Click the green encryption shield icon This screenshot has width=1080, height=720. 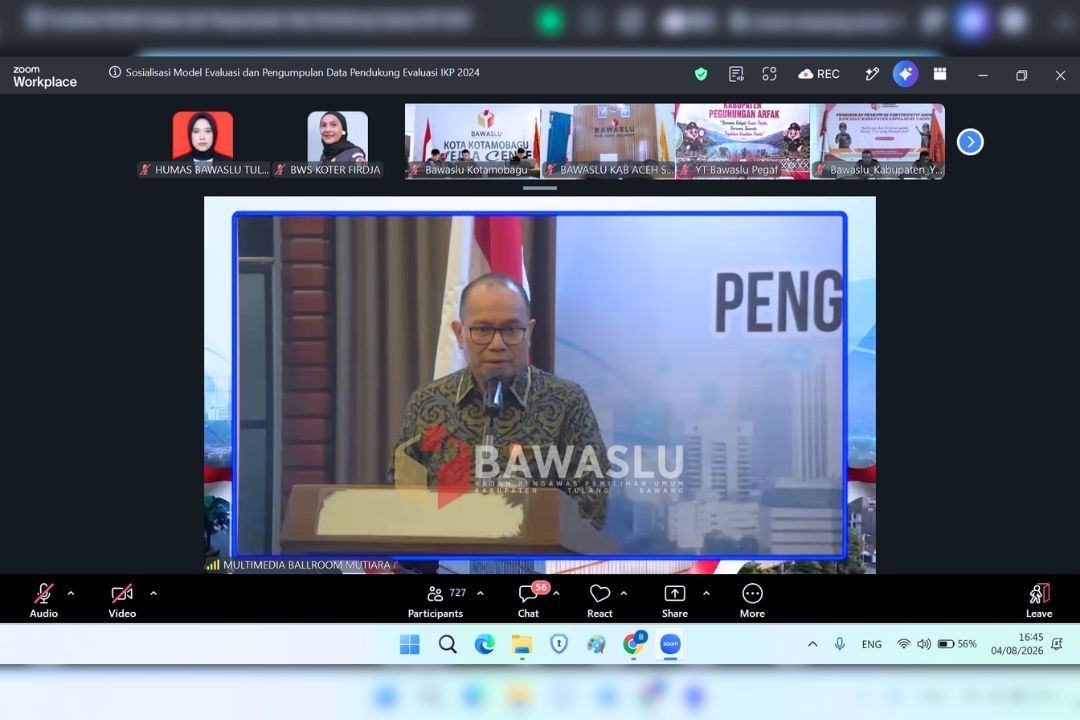[x=700, y=74]
